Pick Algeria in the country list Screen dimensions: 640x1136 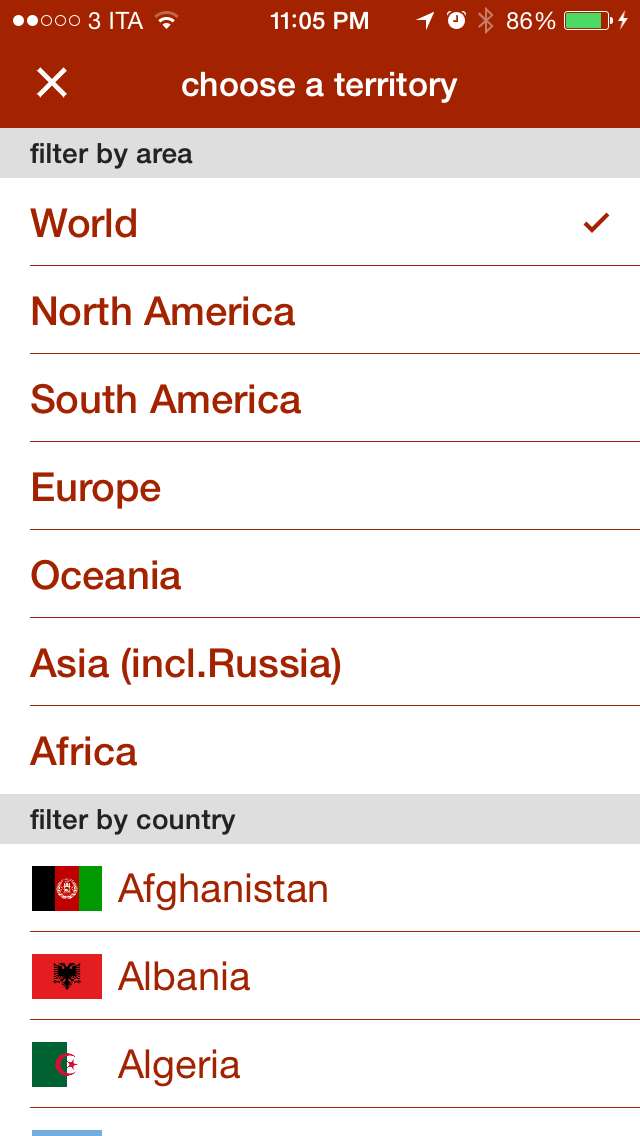179,1064
